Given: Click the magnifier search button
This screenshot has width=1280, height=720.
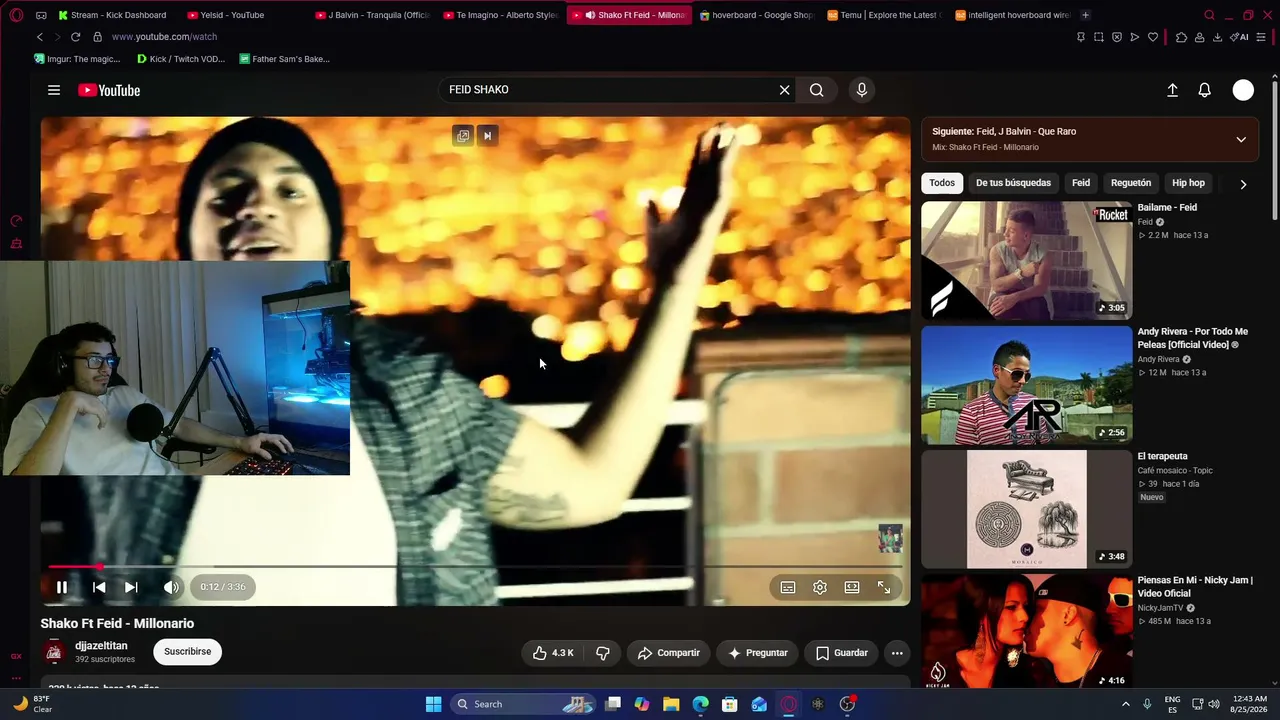Looking at the screenshot, I should (817, 90).
